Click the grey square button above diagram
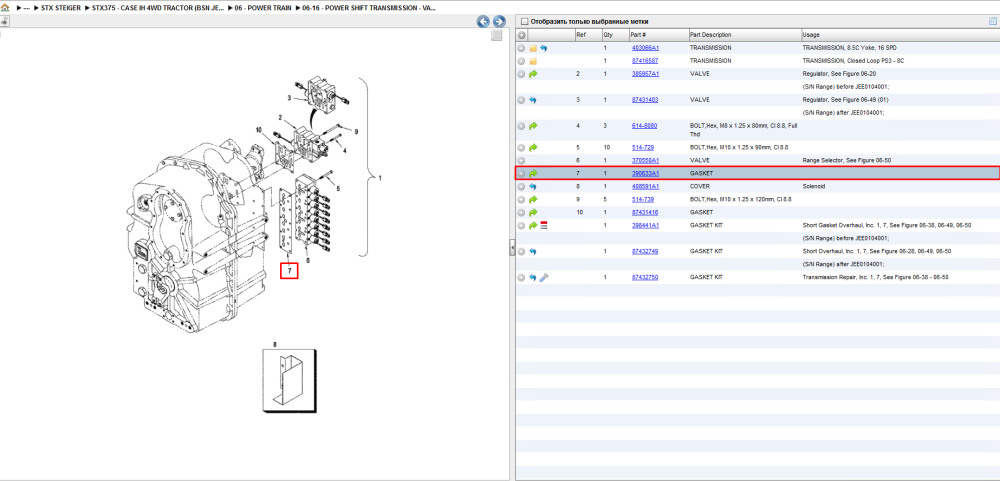This screenshot has height=481, width=1000. [497, 36]
